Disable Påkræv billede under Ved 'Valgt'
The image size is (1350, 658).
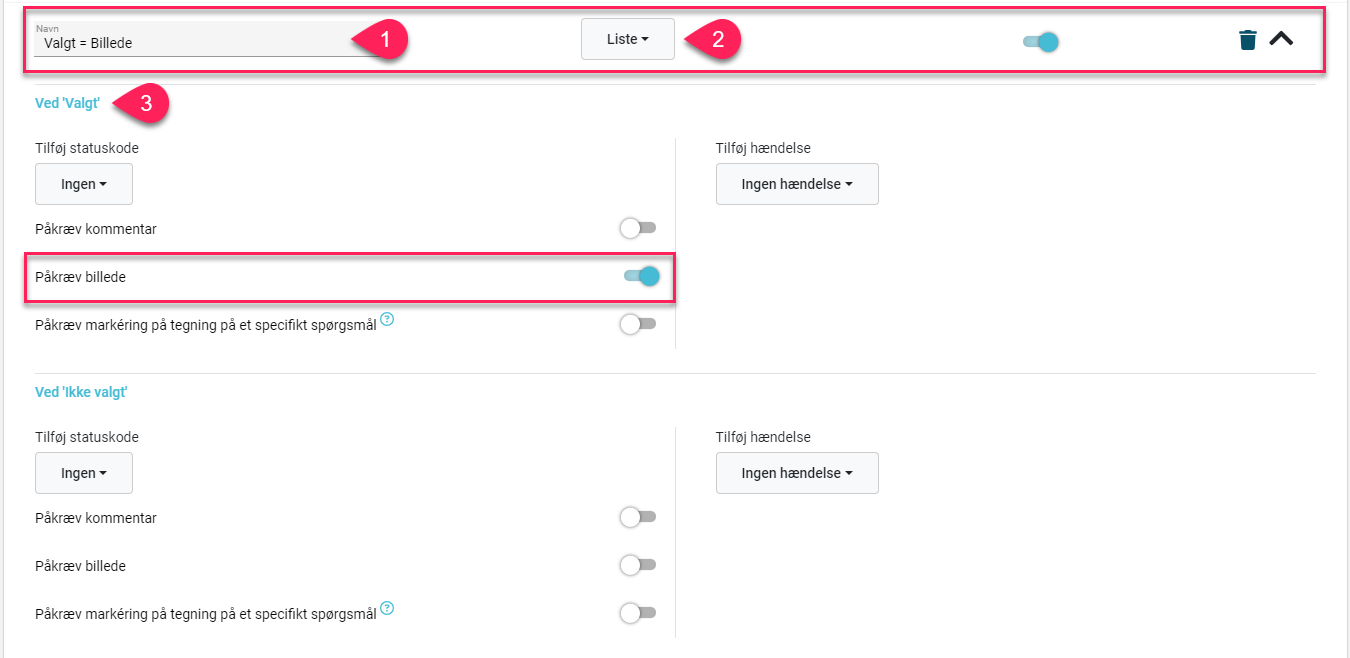(641, 276)
